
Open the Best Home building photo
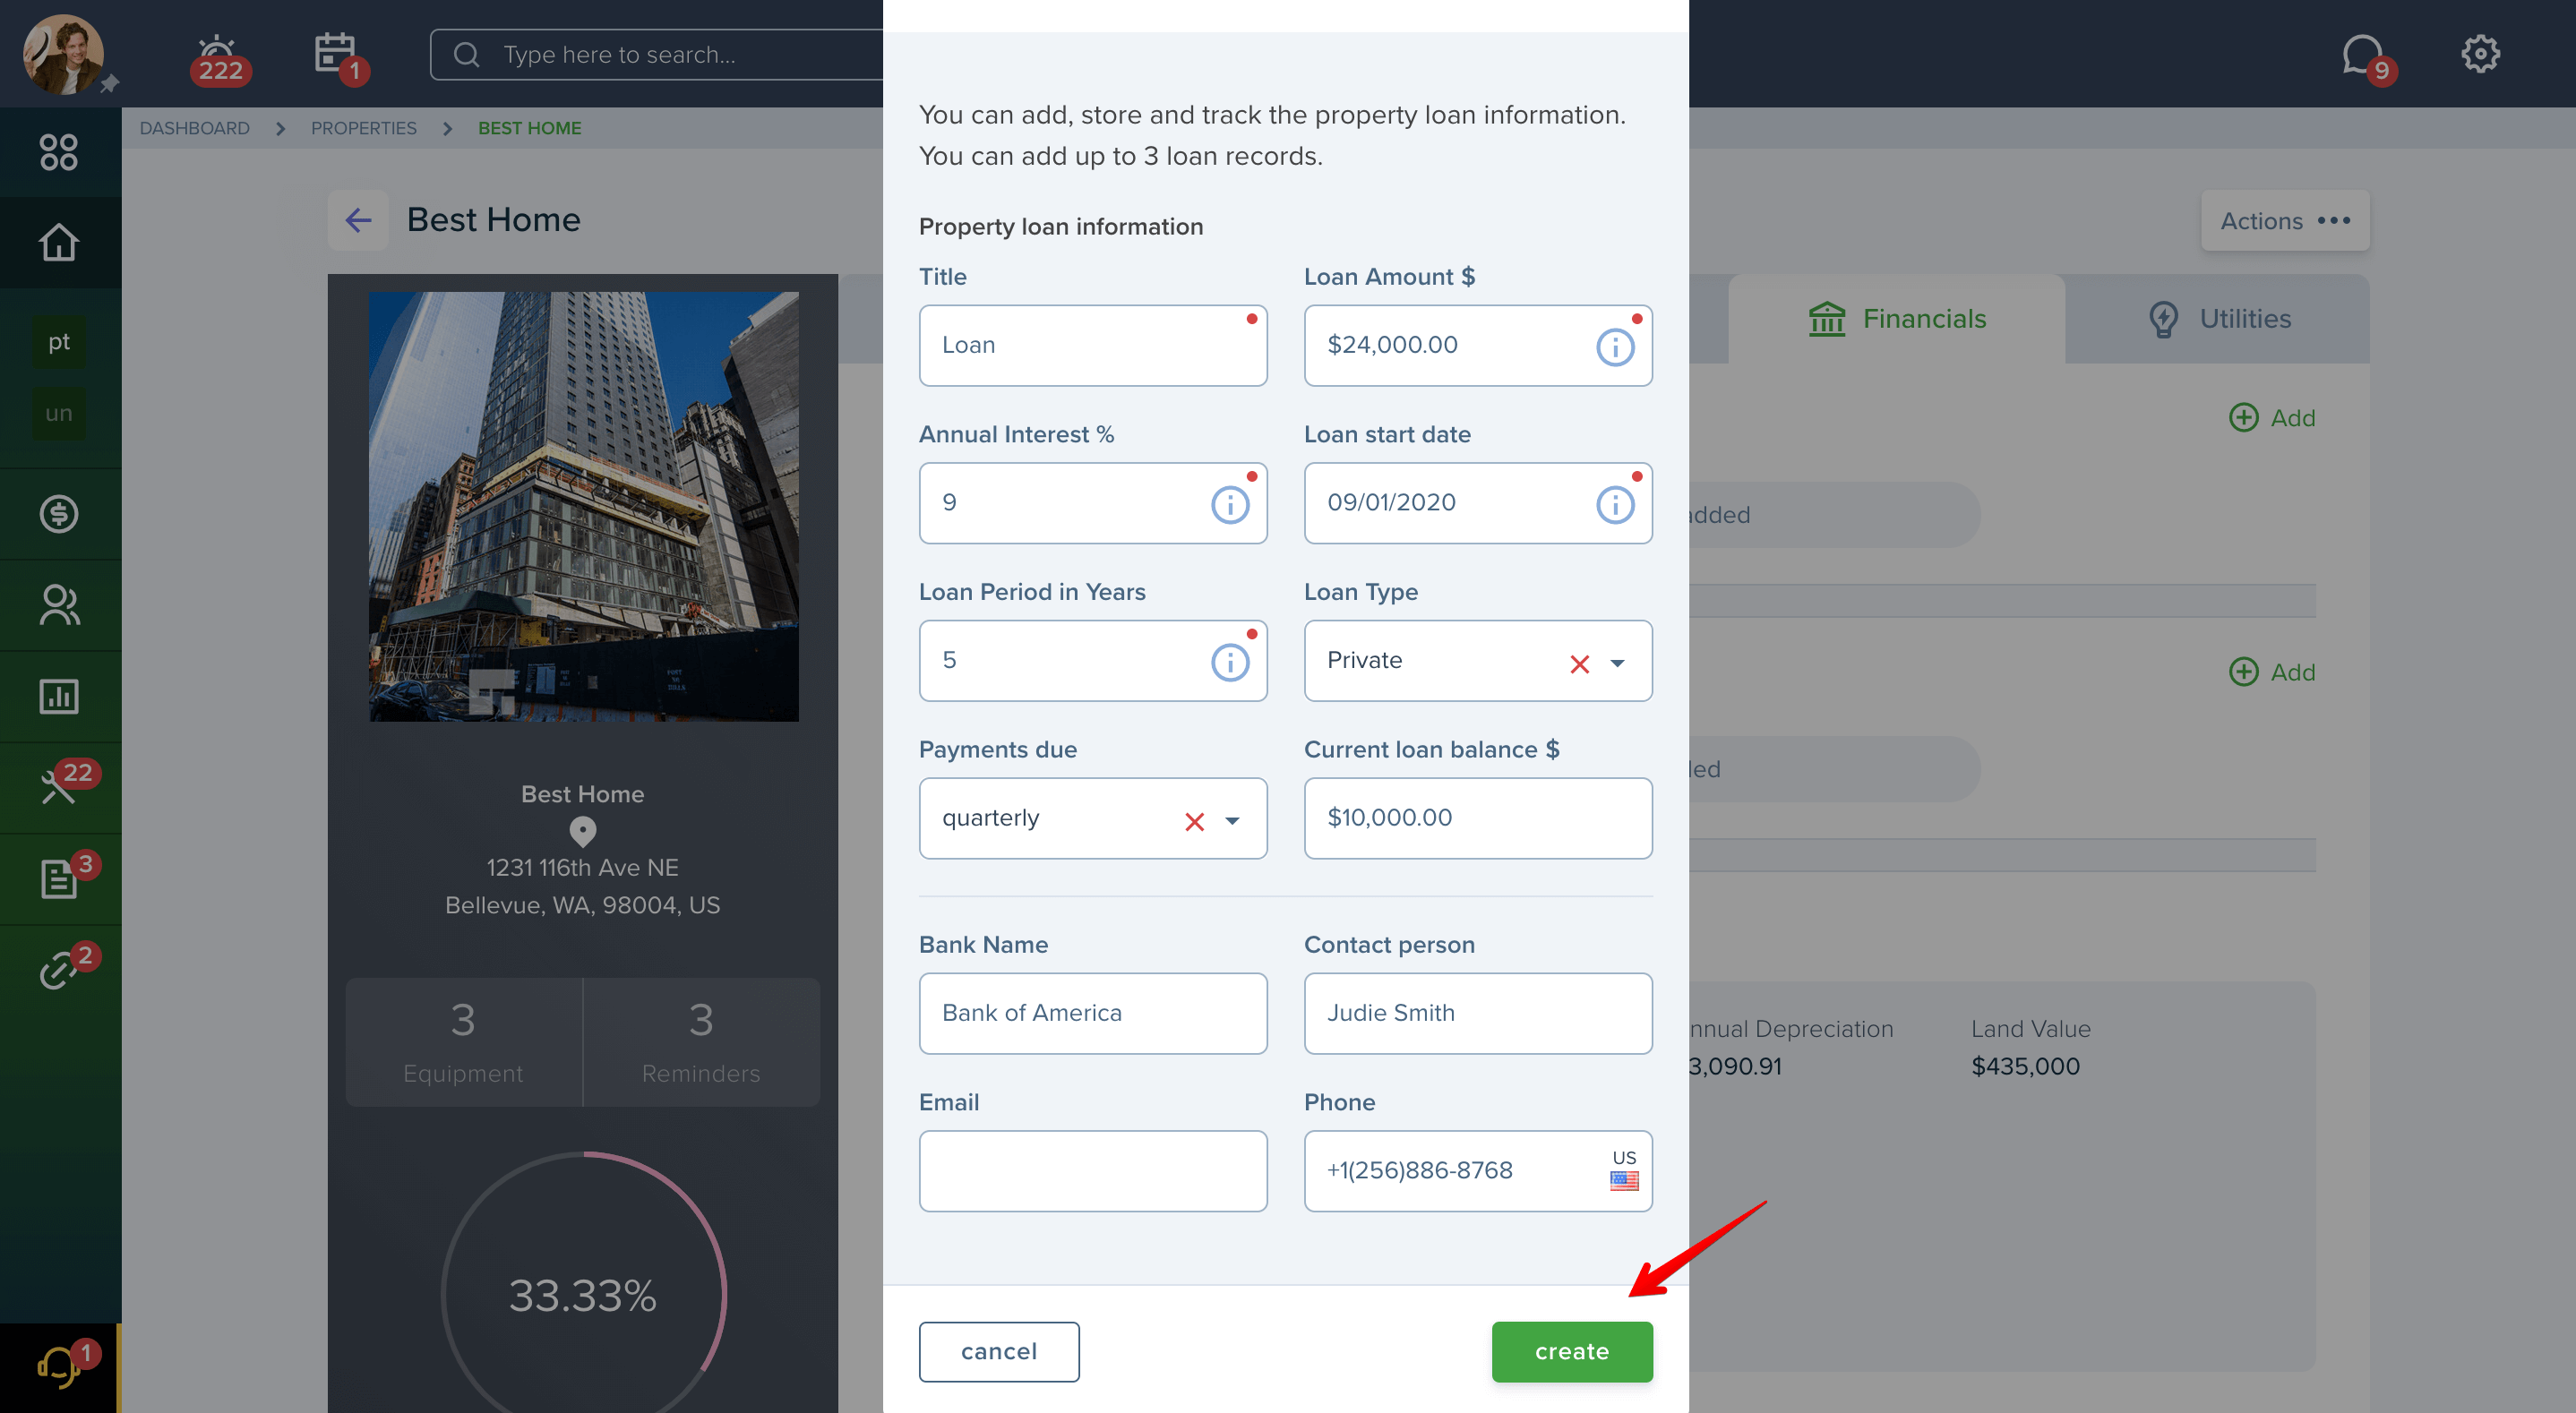tap(583, 506)
